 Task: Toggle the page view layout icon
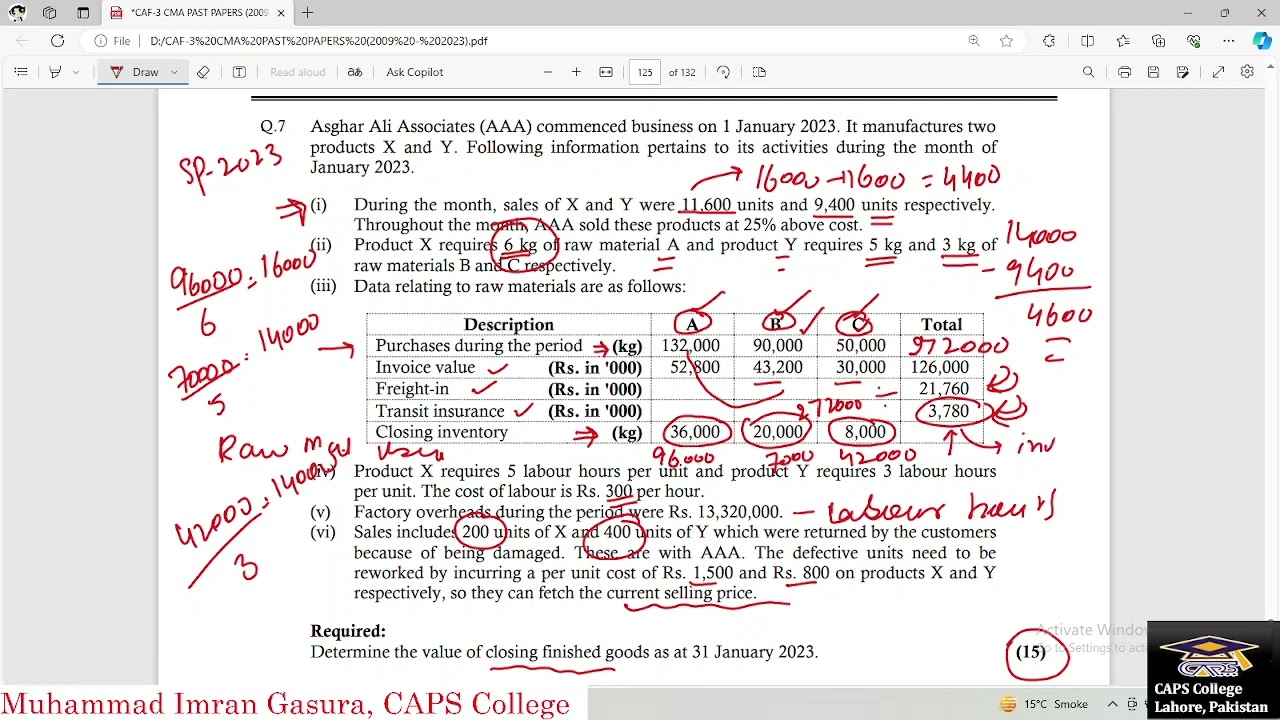(759, 72)
